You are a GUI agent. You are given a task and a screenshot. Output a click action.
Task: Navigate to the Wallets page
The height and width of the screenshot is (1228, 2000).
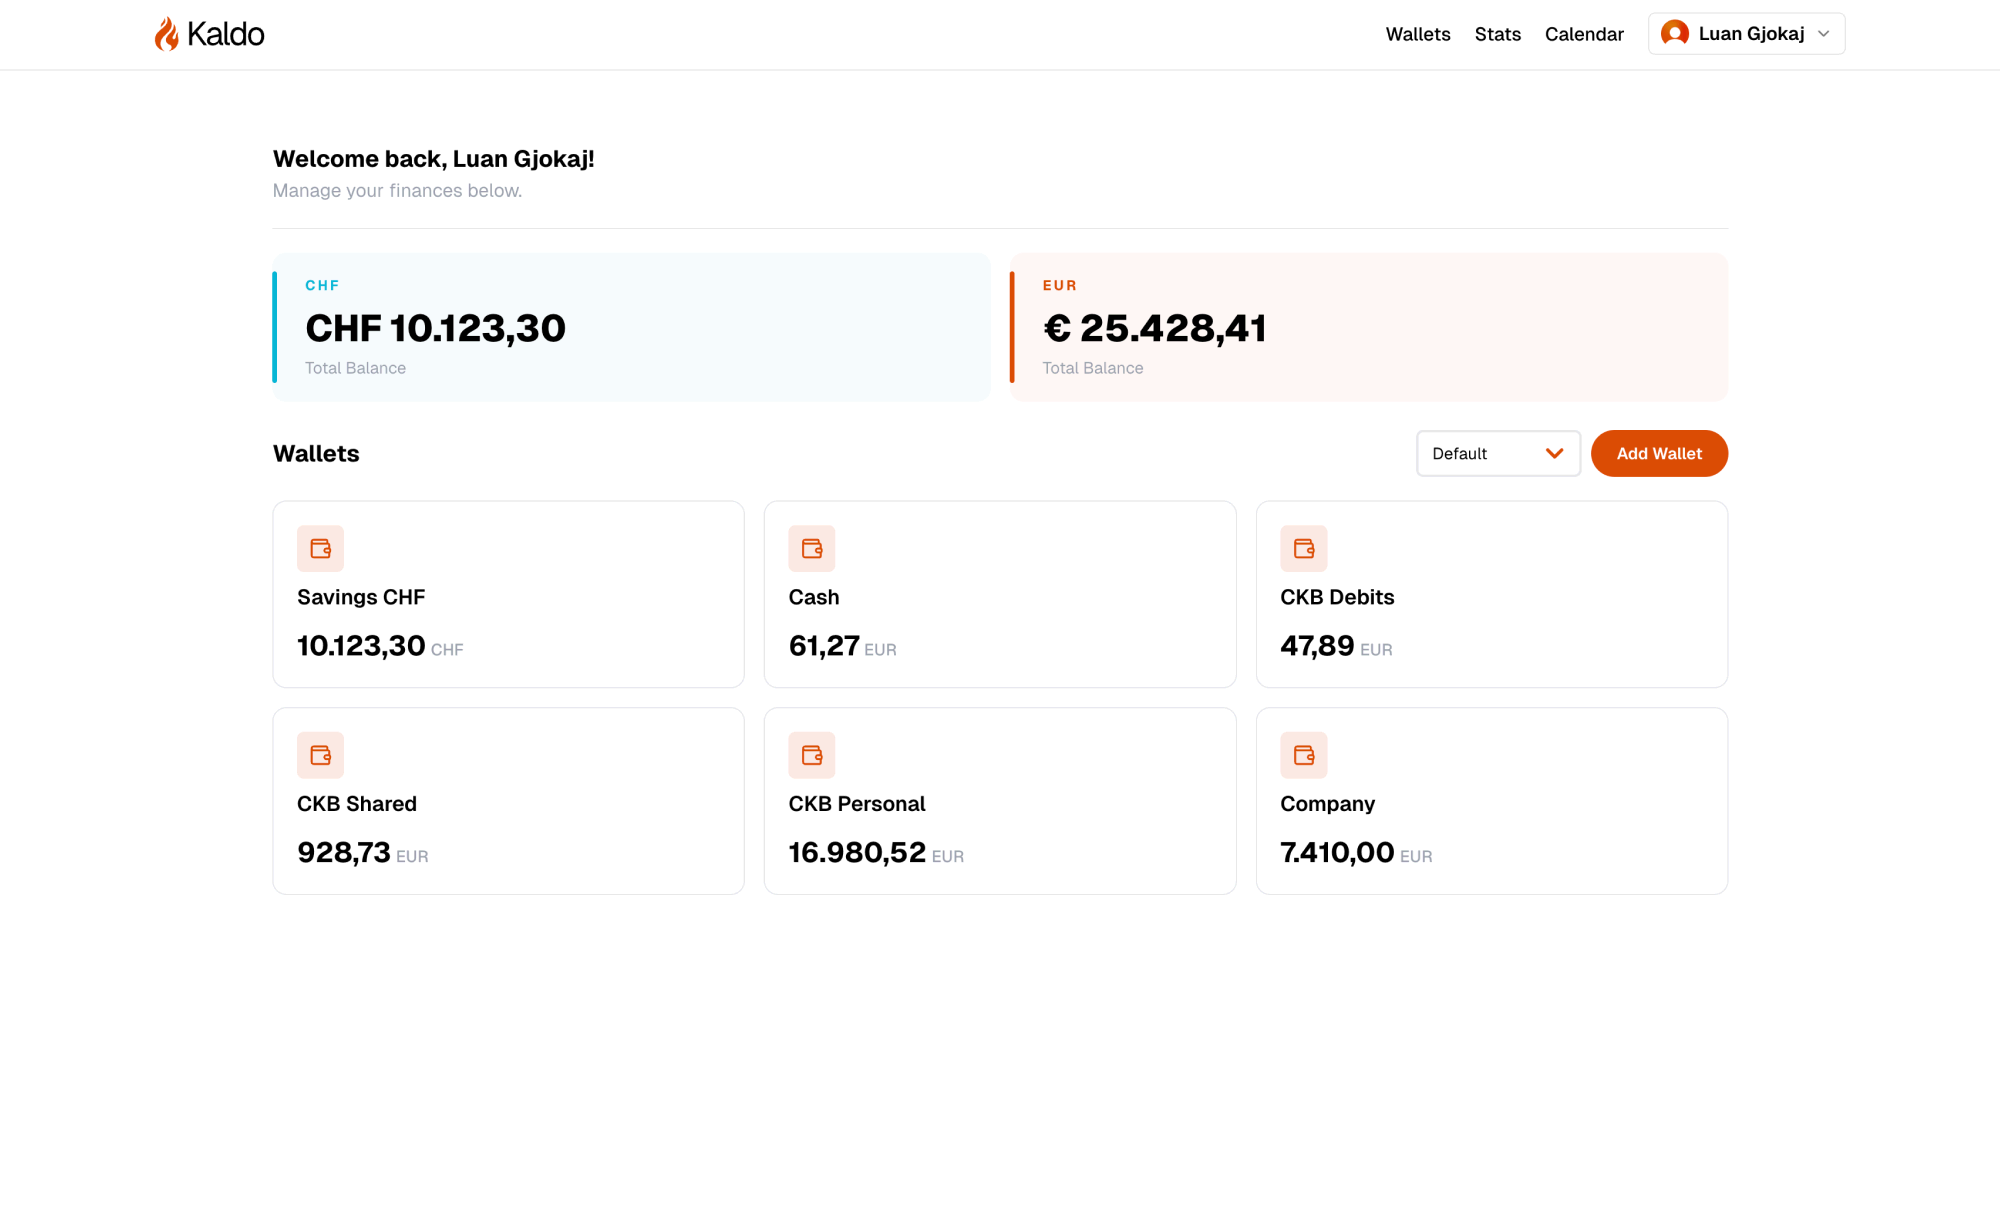[x=1417, y=34]
